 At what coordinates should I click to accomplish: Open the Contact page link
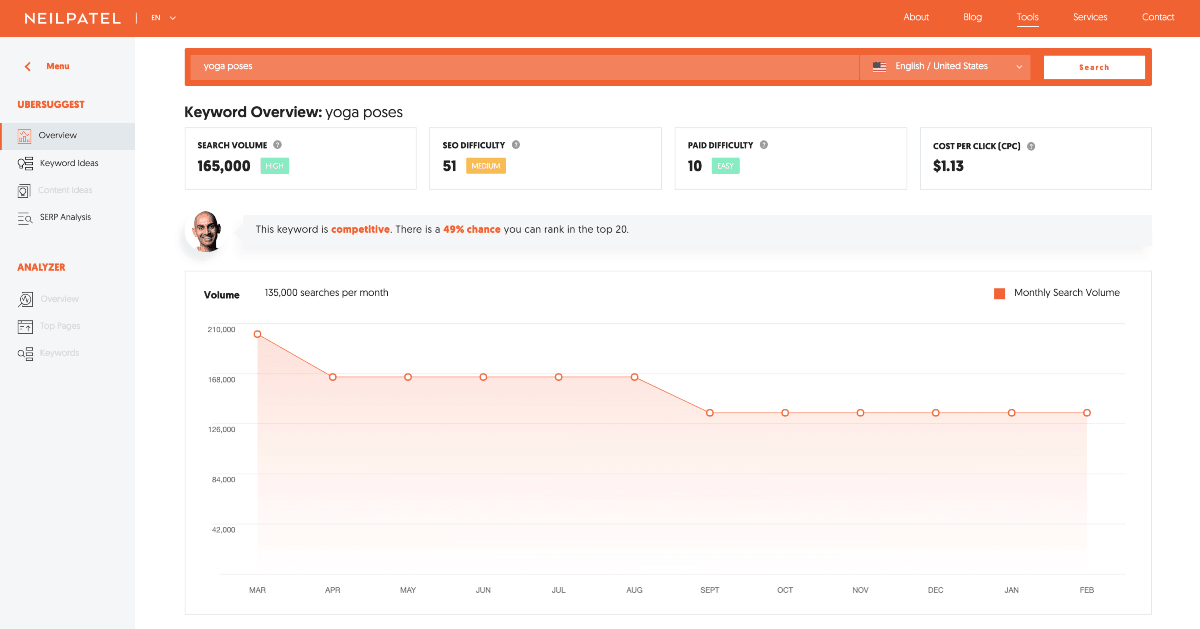coord(1157,17)
